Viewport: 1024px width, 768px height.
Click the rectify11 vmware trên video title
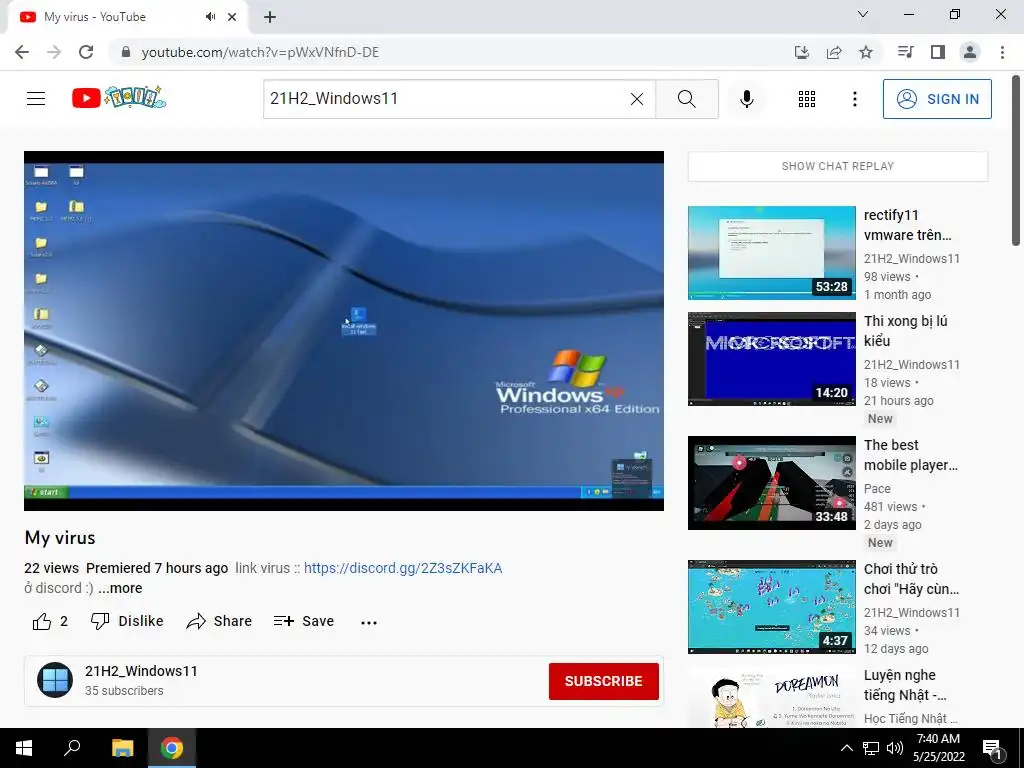coord(907,225)
